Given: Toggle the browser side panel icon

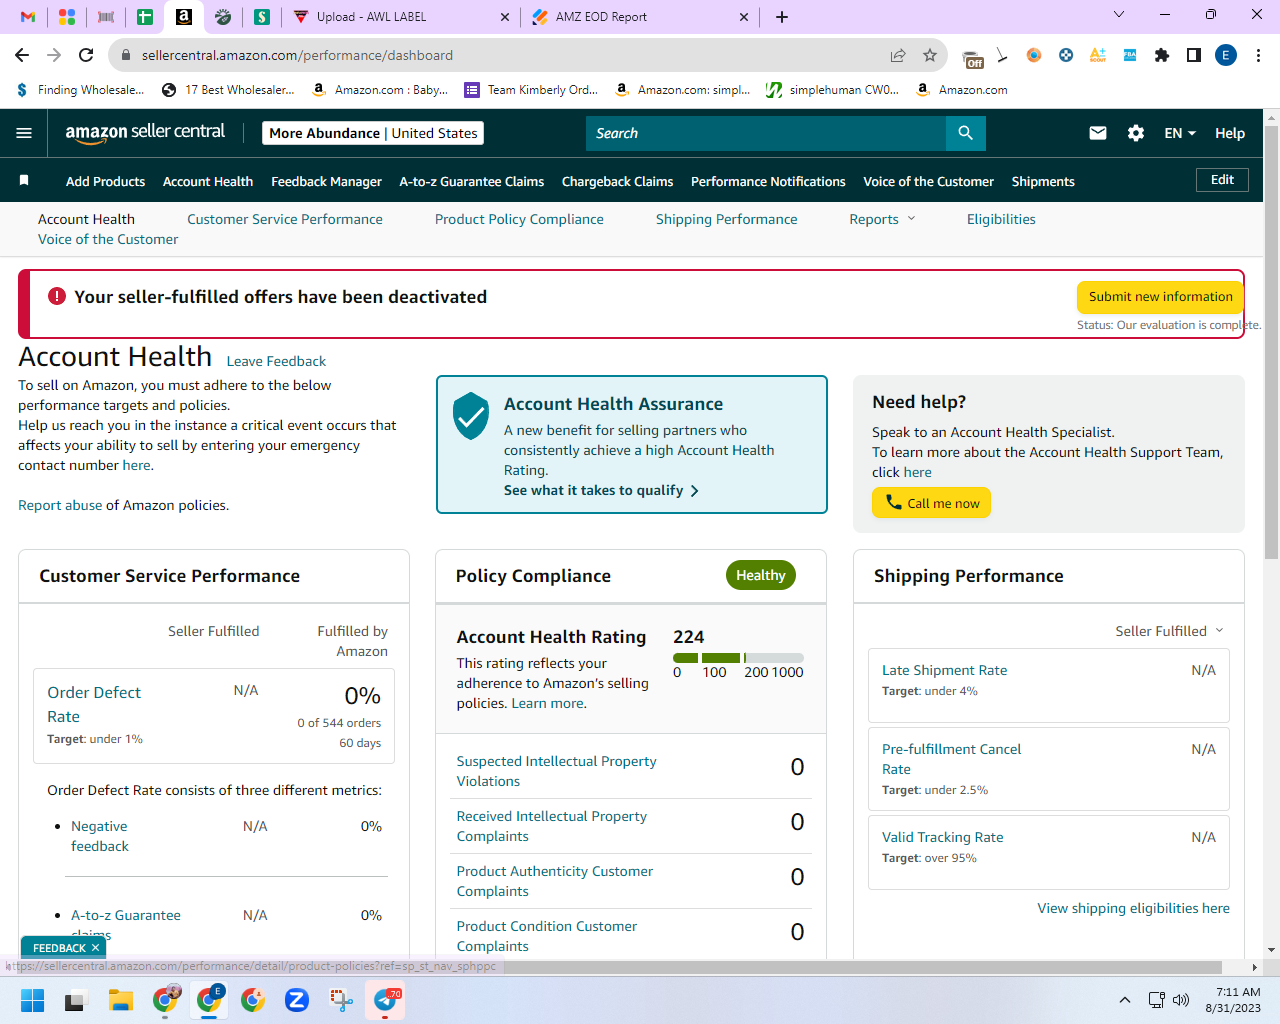Looking at the screenshot, I should 1194,55.
